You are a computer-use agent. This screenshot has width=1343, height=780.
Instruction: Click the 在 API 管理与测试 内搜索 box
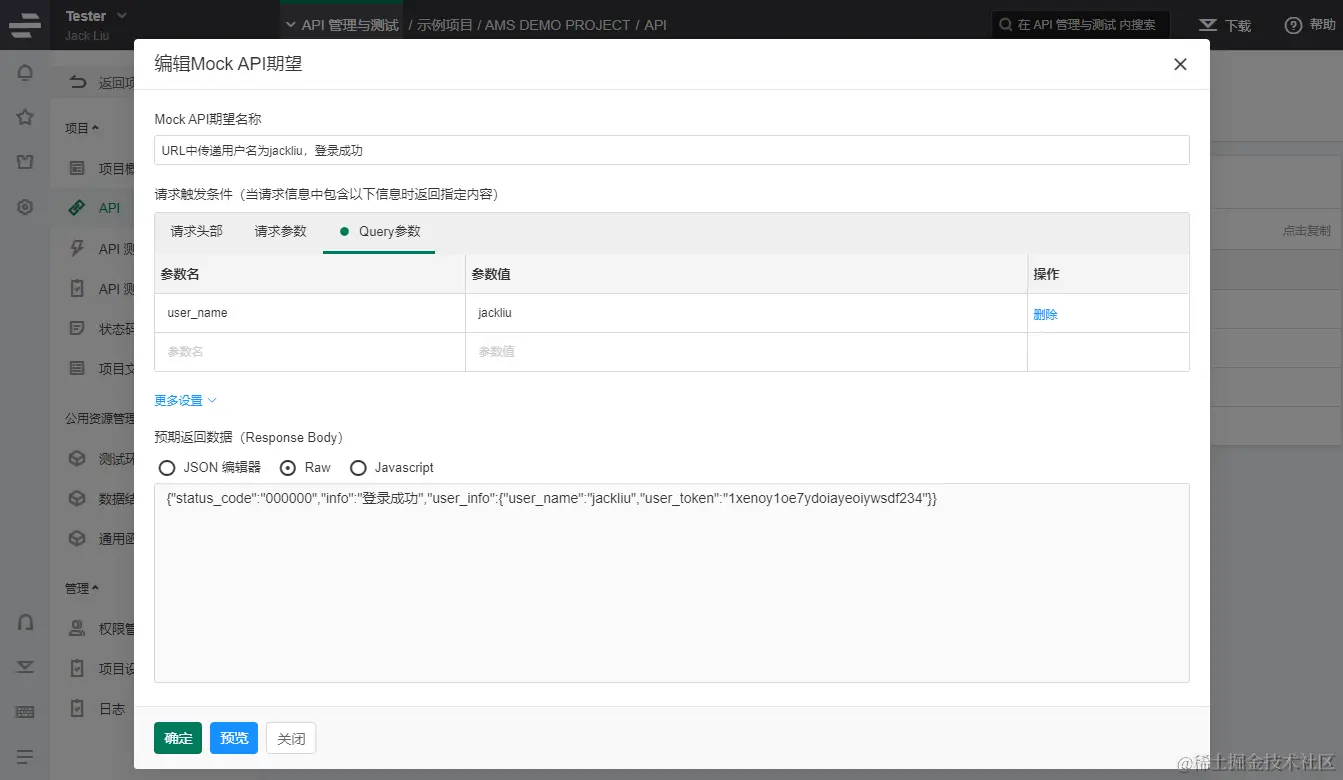pos(1082,25)
